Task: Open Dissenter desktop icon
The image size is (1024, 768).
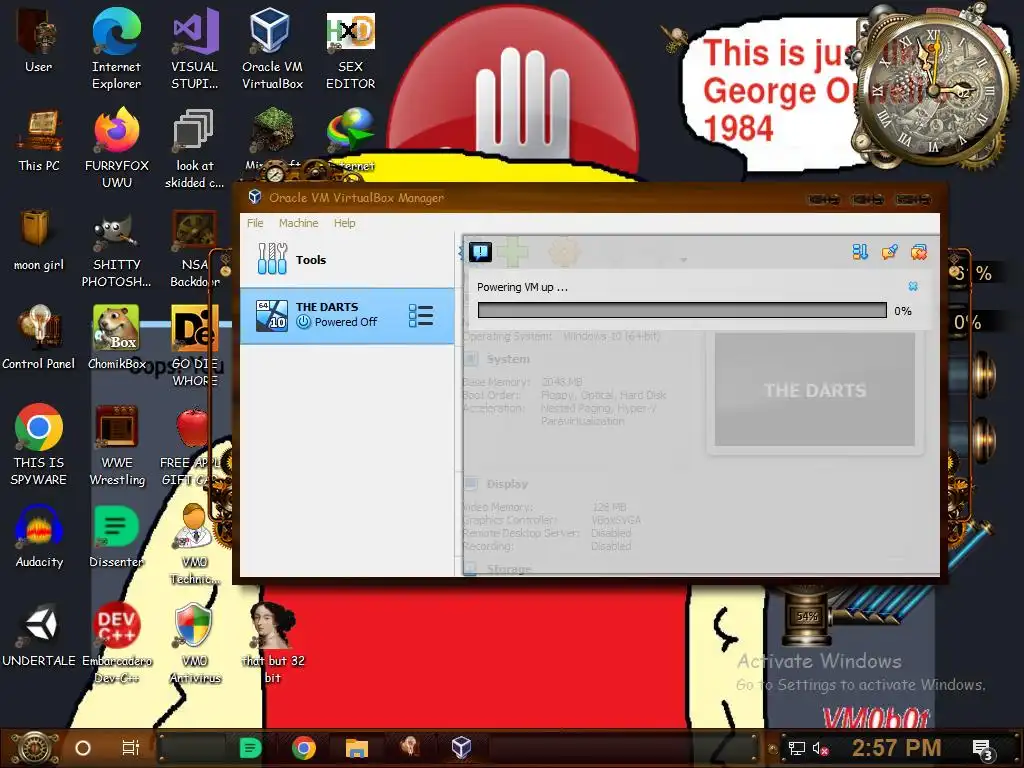Action: [x=116, y=537]
